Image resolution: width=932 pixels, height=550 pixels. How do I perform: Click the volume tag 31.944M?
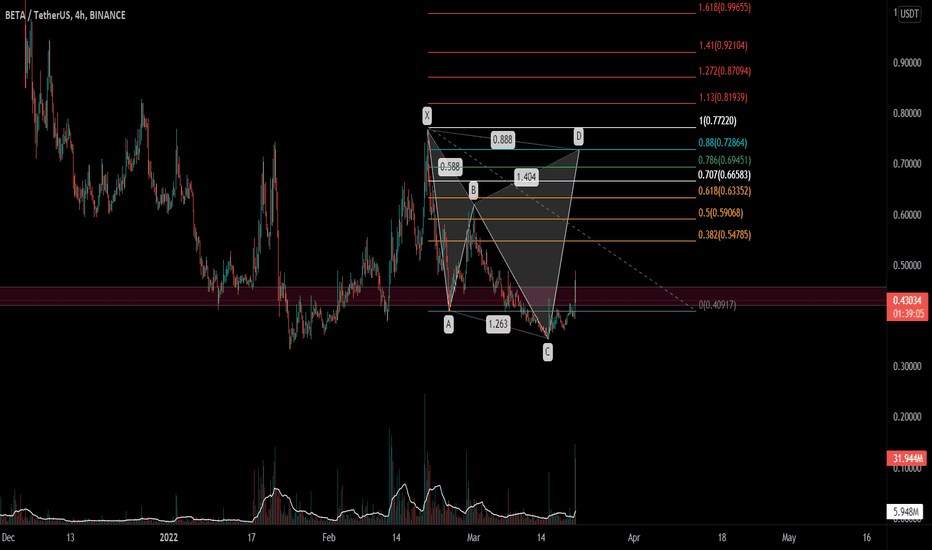[907, 458]
